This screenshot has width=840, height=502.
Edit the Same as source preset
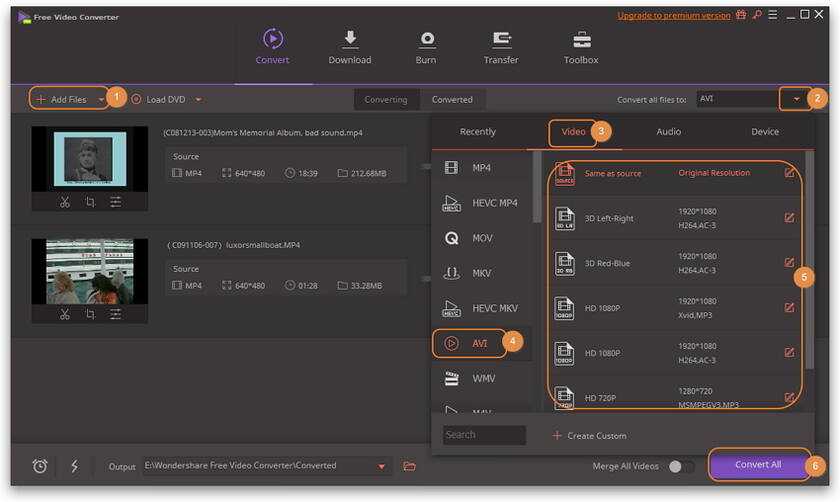pyautogui.click(x=789, y=173)
